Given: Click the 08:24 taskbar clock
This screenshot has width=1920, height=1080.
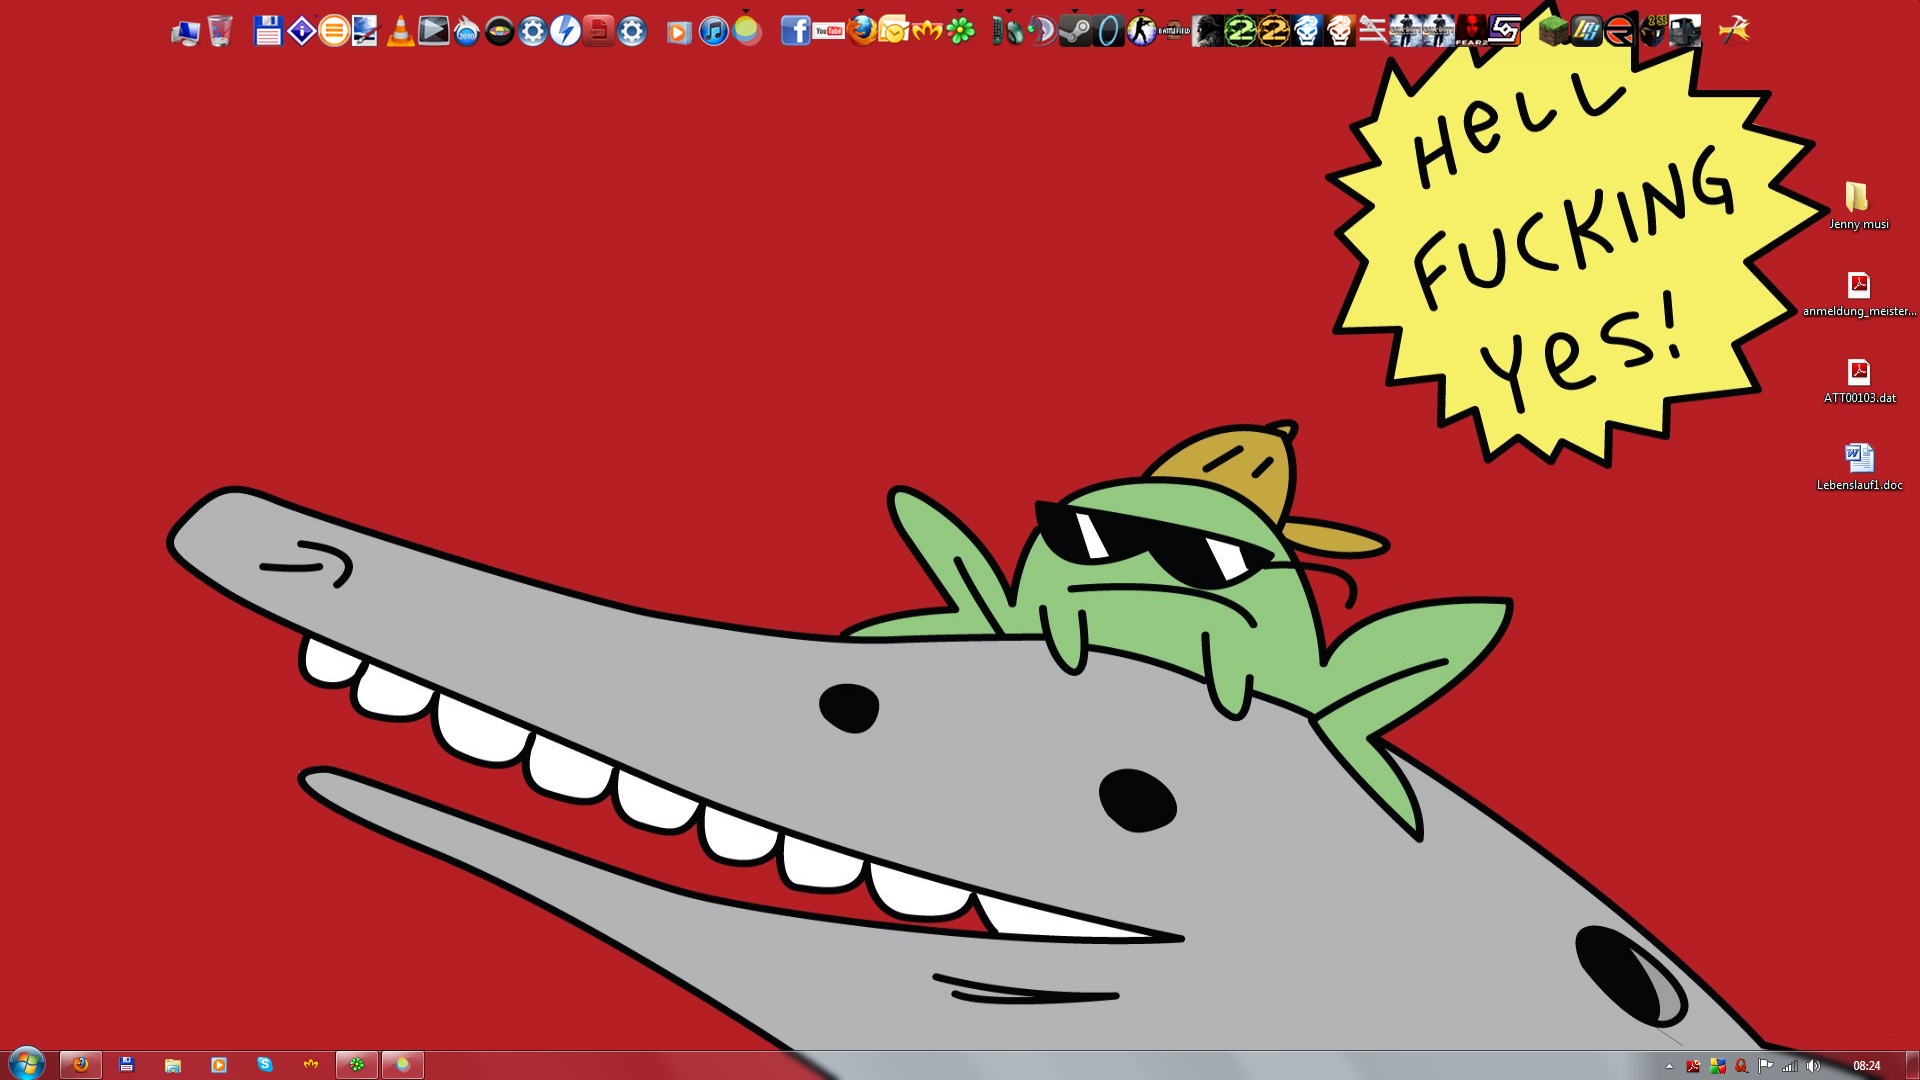Looking at the screenshot, I should 1866,1066.
